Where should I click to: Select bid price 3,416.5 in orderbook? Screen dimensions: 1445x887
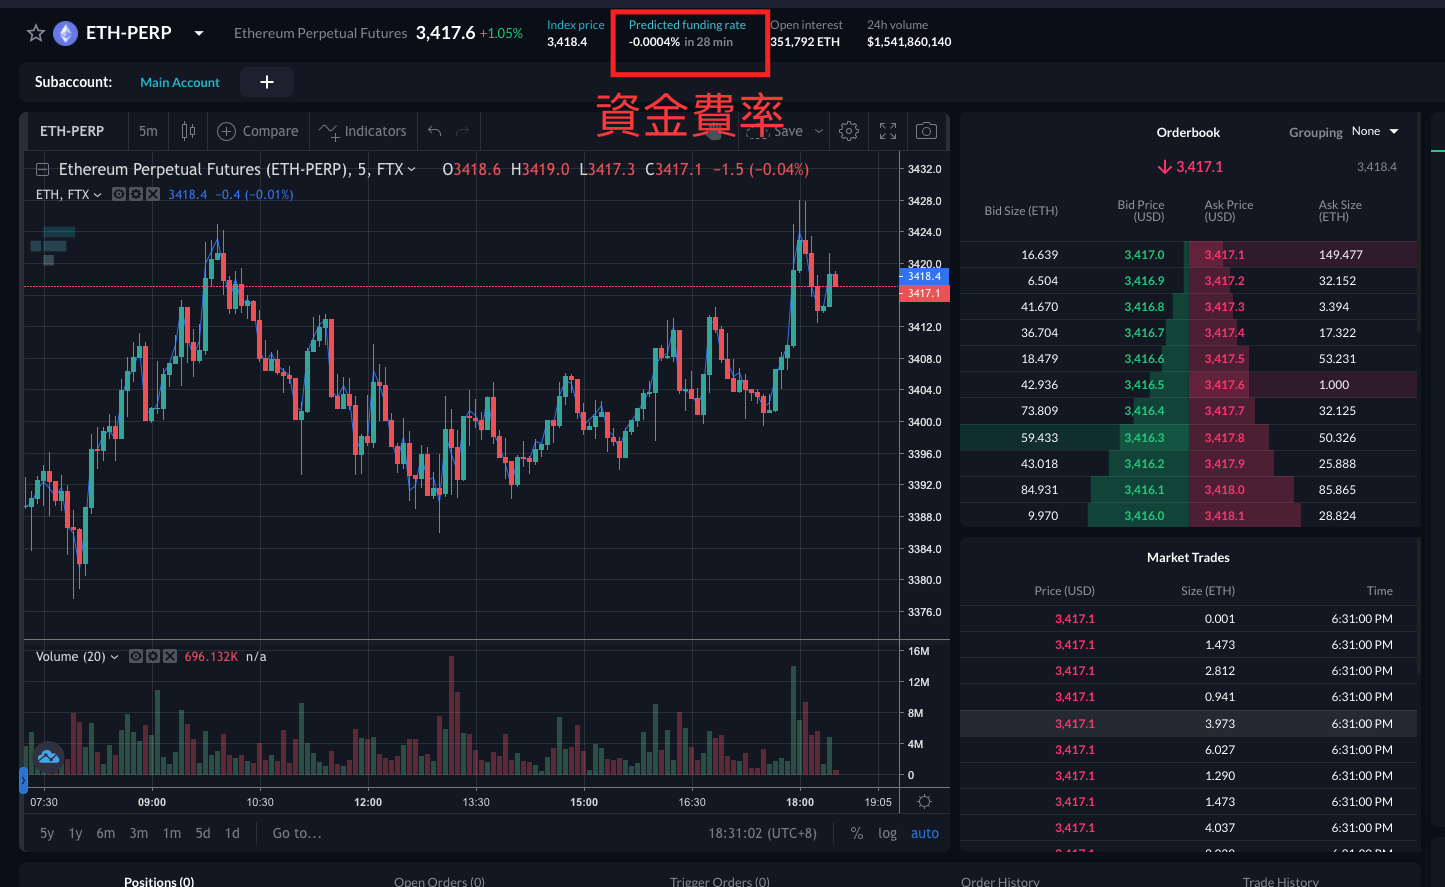tap(1144, 385)
